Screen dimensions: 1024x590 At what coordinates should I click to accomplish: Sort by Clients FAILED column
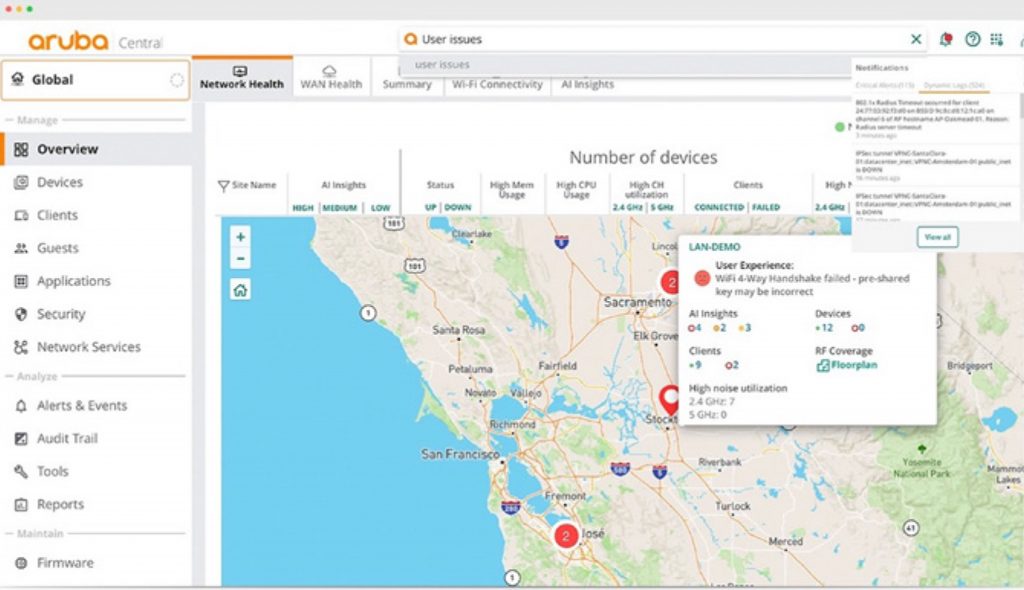[766, 207]
